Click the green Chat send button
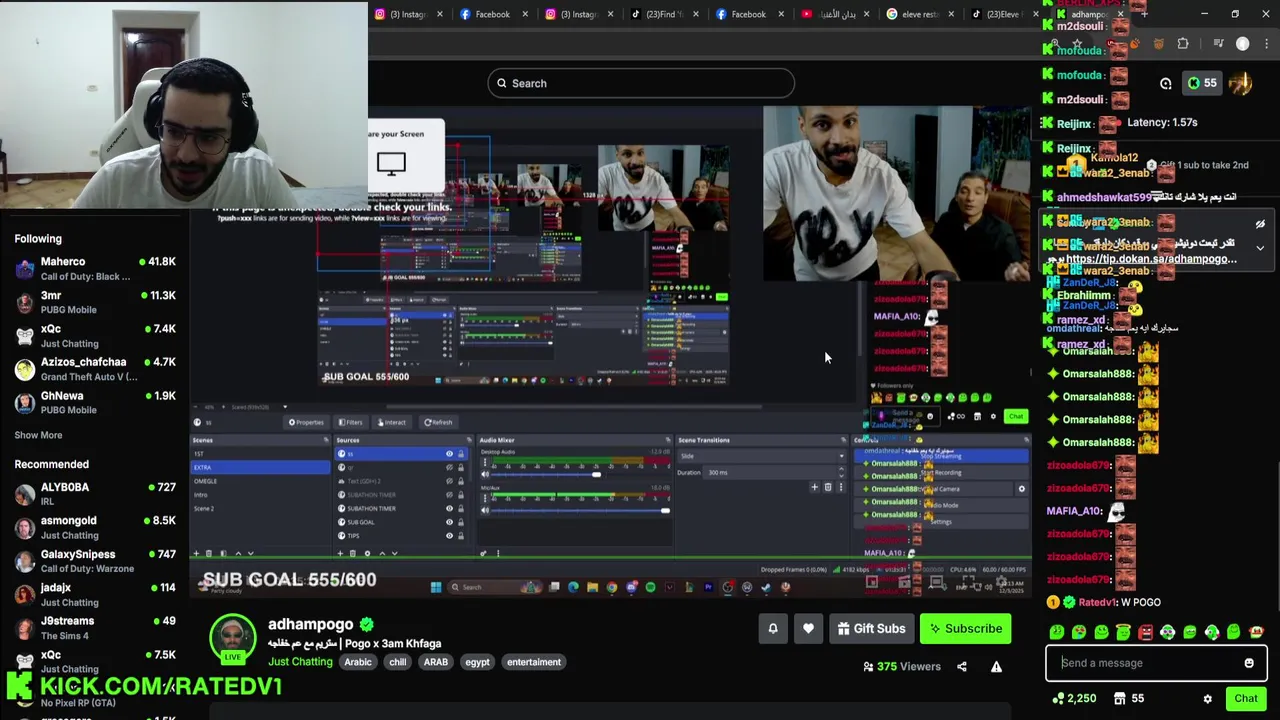 point(1246,699)
